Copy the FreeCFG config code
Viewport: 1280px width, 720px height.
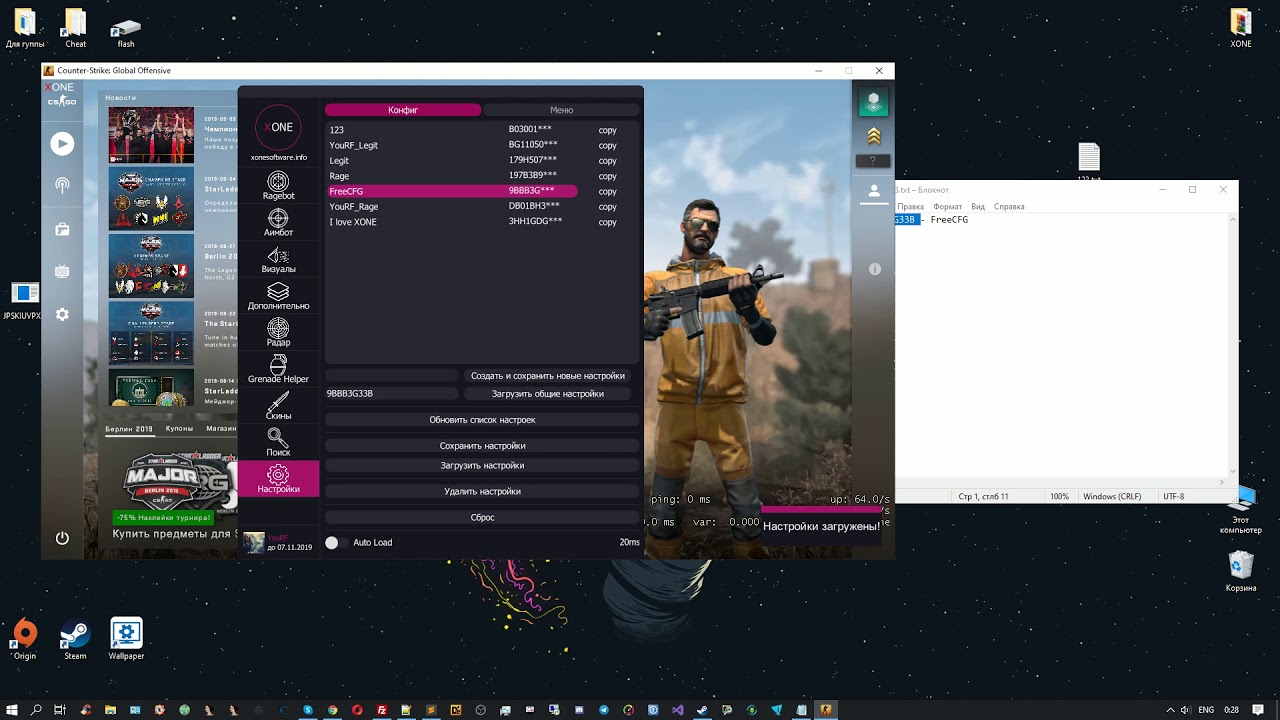pos(607,191)
